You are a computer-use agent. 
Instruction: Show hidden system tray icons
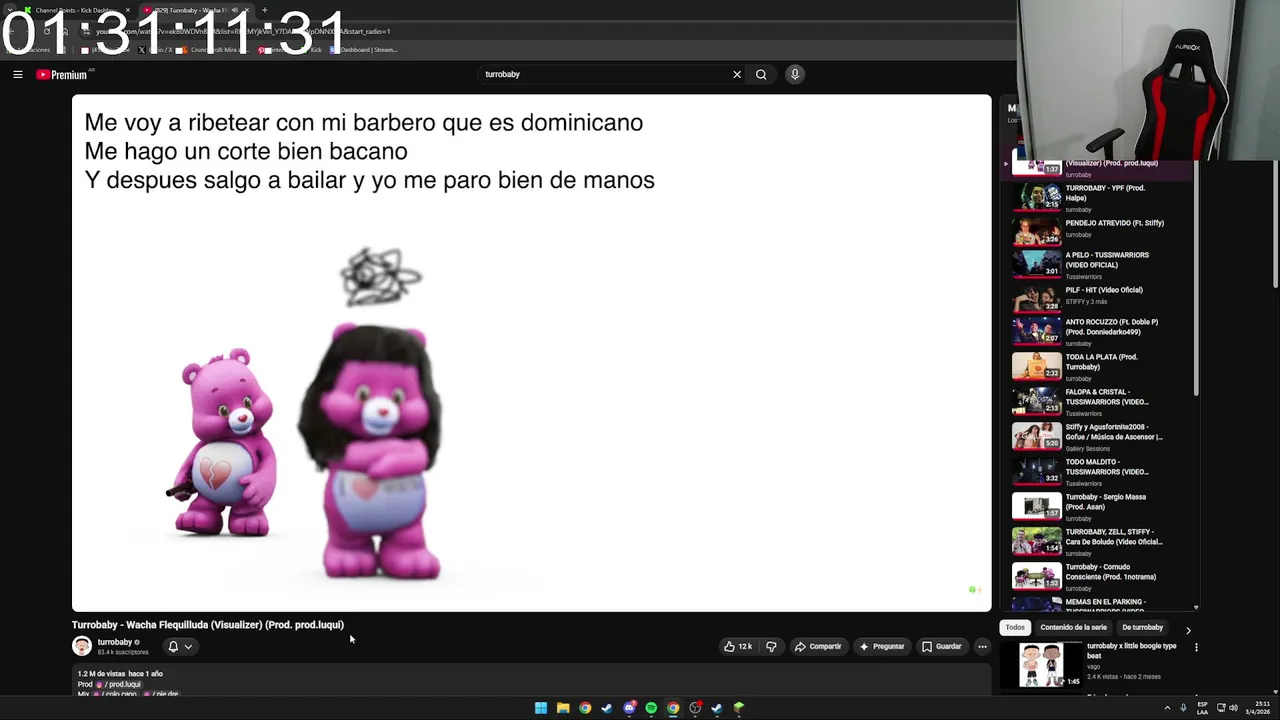coord(1167,708)
